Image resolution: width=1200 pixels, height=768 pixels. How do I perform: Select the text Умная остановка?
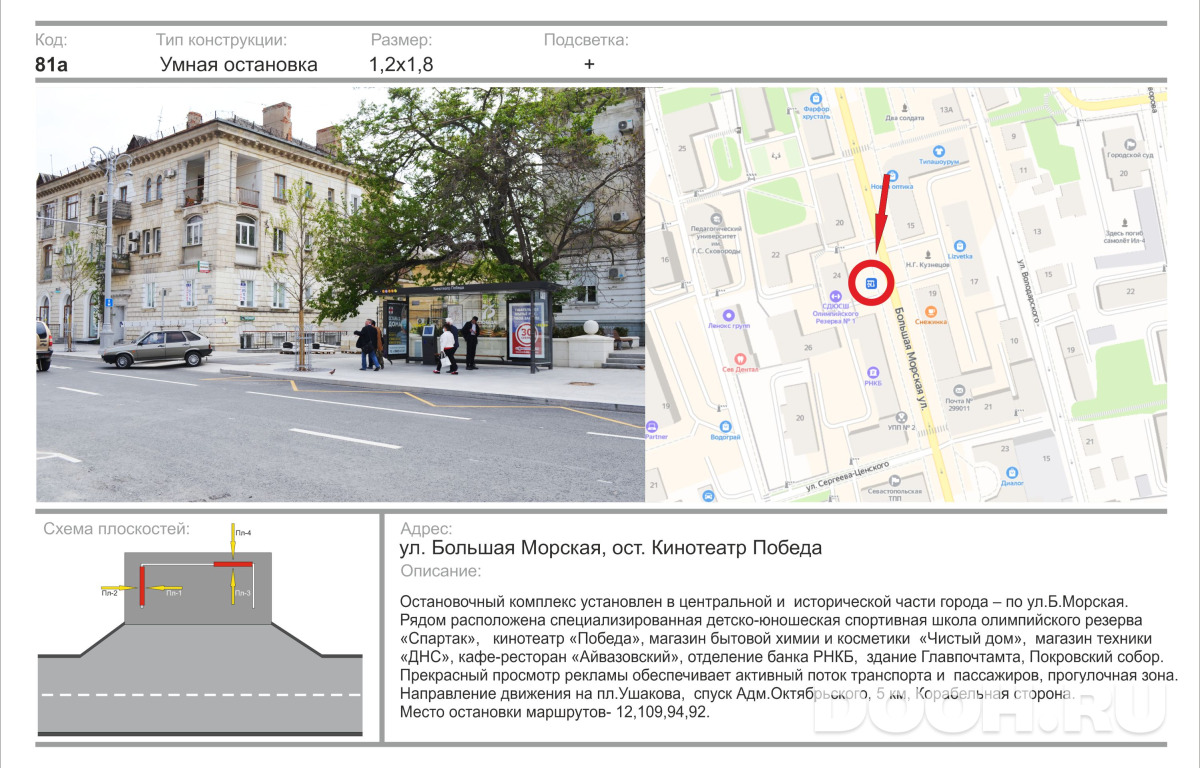(x=239, y=65)
